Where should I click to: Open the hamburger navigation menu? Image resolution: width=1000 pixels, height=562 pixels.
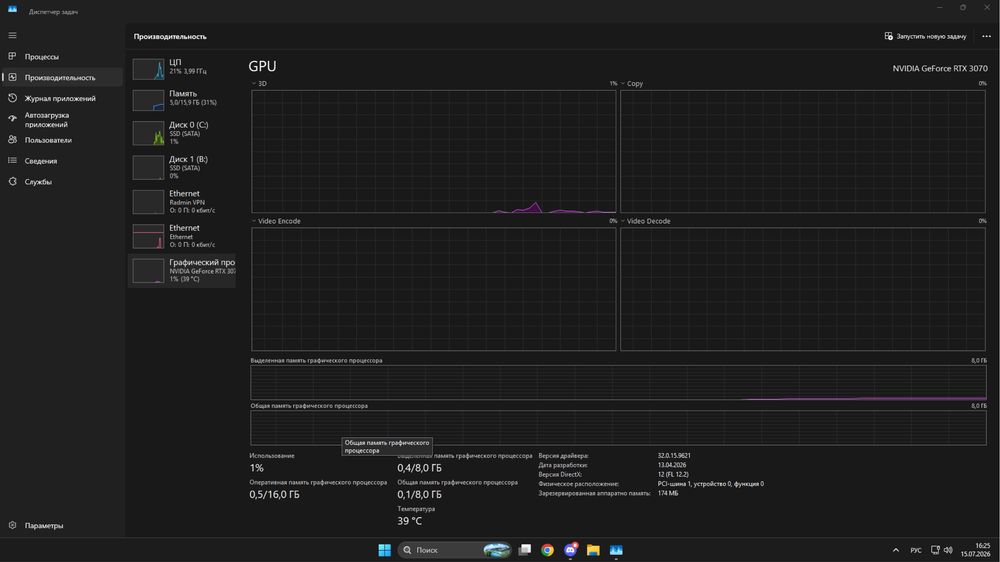pyautogui.click(x=12, y=36)
